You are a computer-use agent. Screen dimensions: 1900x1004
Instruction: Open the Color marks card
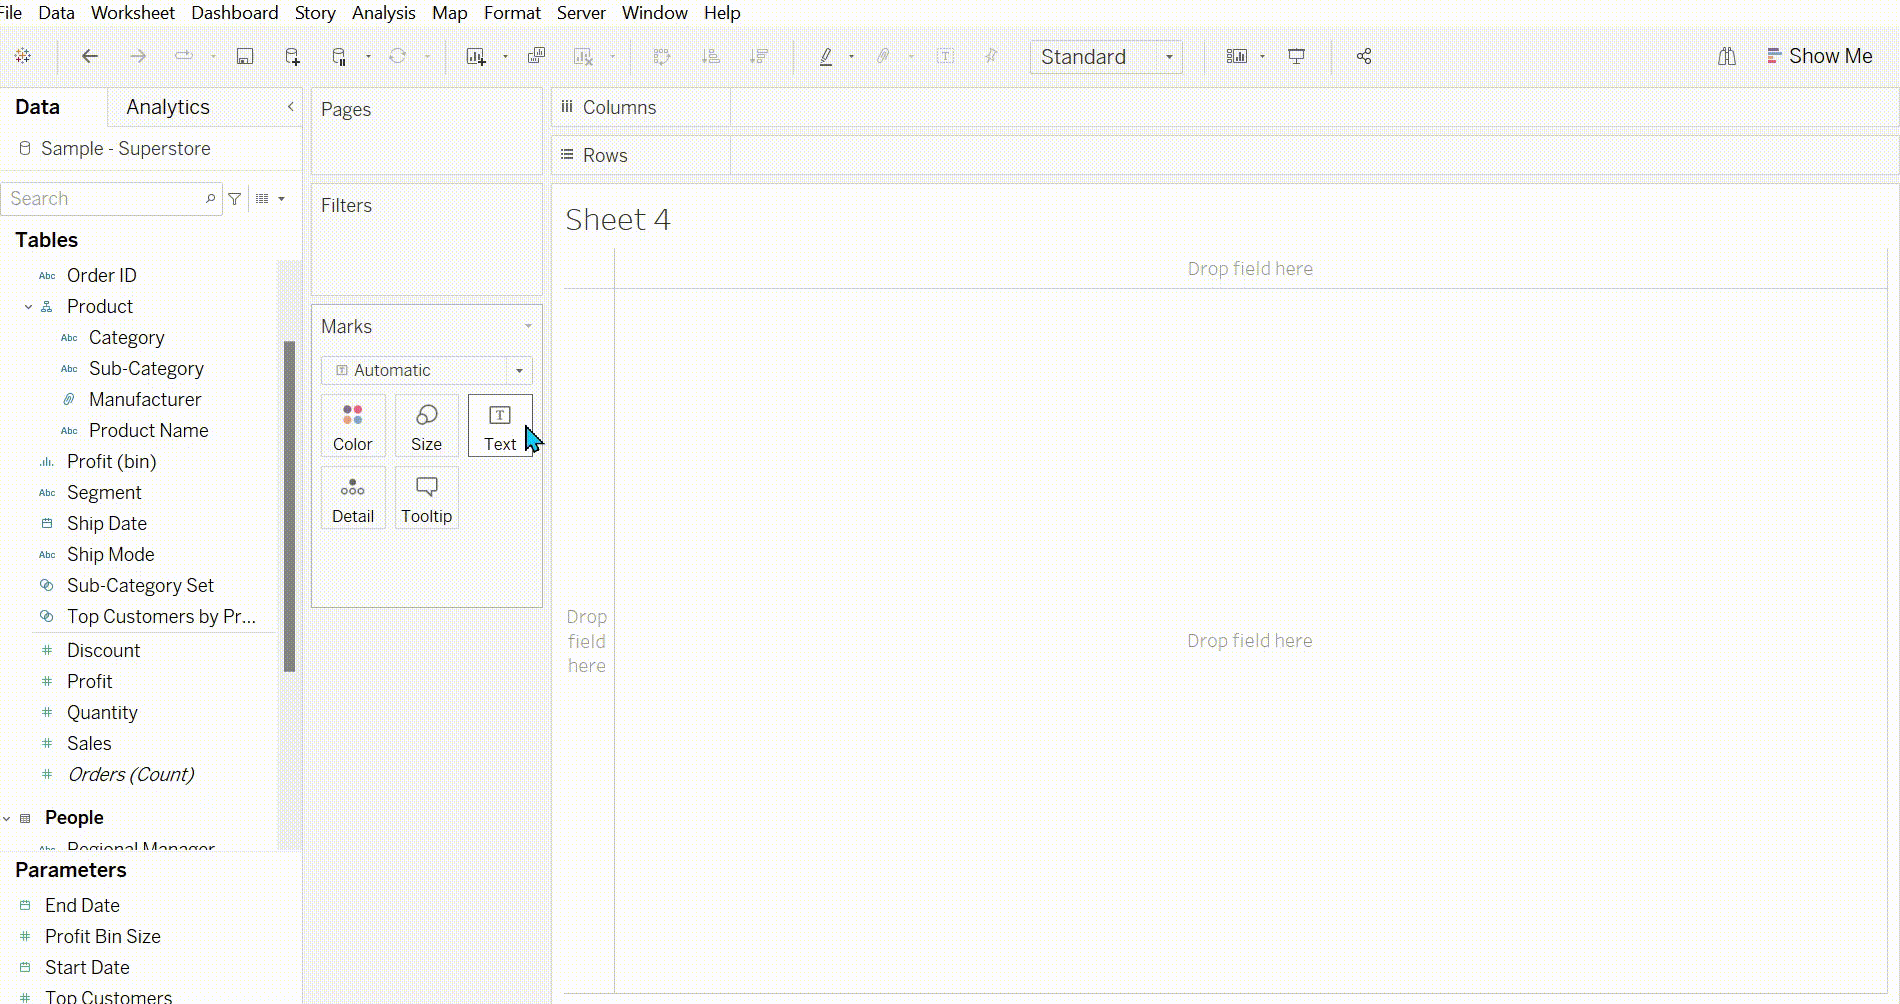[x=352, y=426]
